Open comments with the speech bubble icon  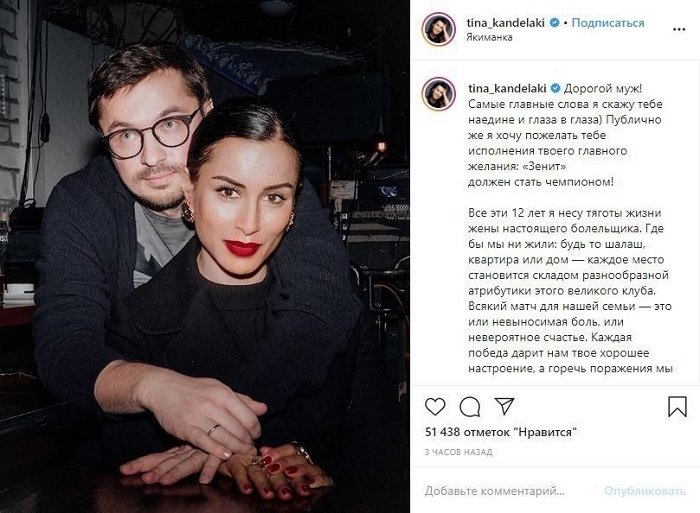pyautogui.click(x=470, y=407)
